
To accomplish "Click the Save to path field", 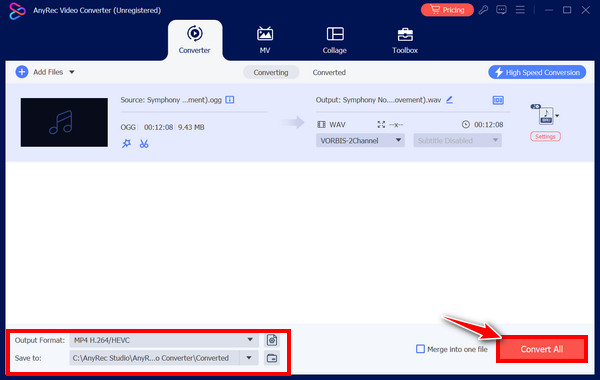I will pos(155,358).
